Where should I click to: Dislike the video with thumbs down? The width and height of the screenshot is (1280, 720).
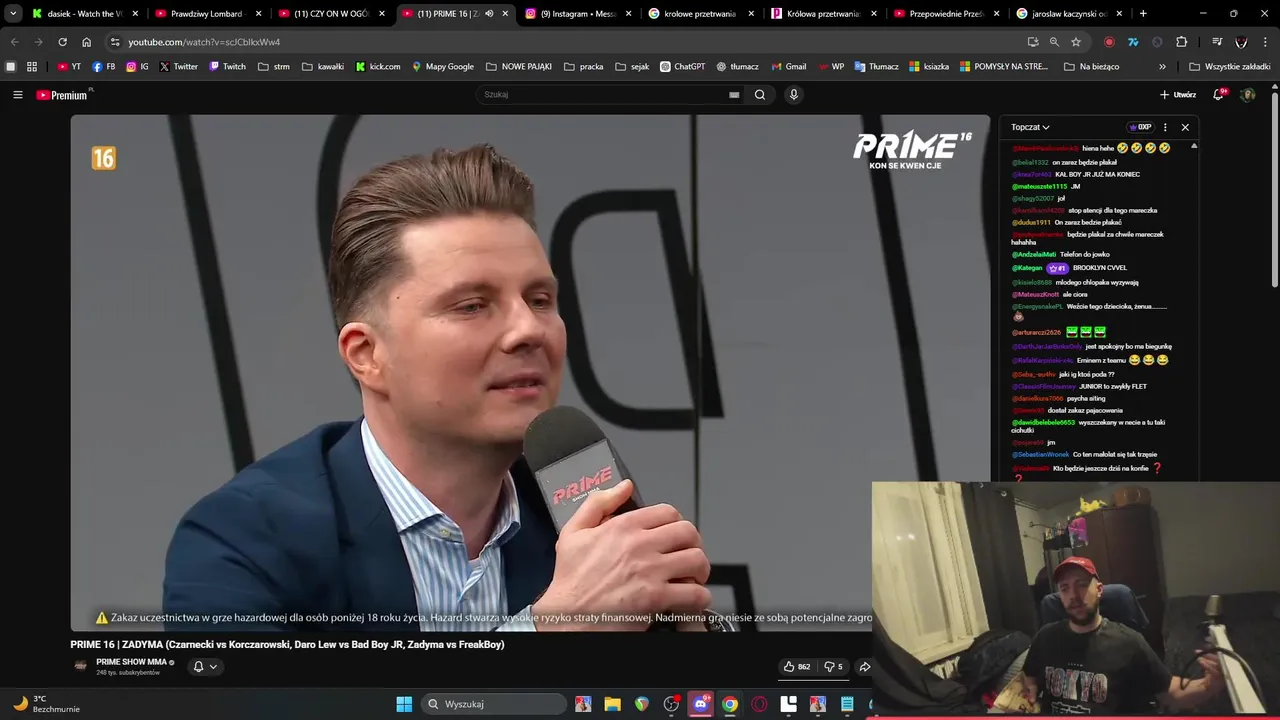pos(833,667)
